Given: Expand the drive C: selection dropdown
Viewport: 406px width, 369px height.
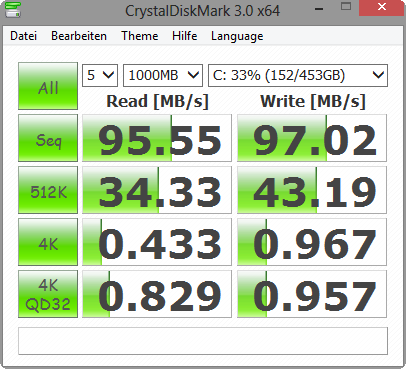Looking at the screenshot, I should (x=298, y=75).
